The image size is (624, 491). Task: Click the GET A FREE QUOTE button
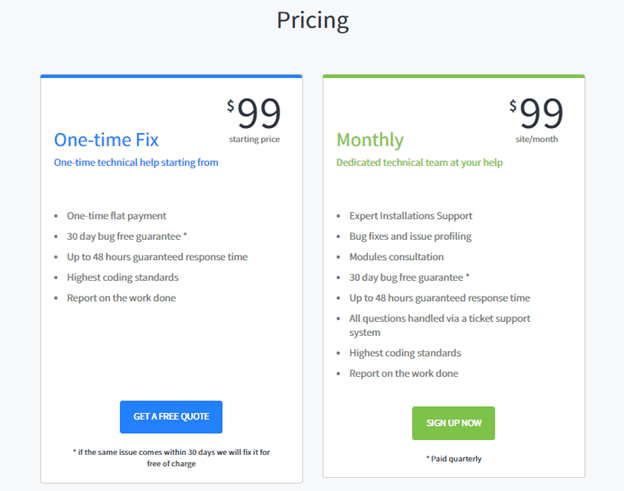171,417
